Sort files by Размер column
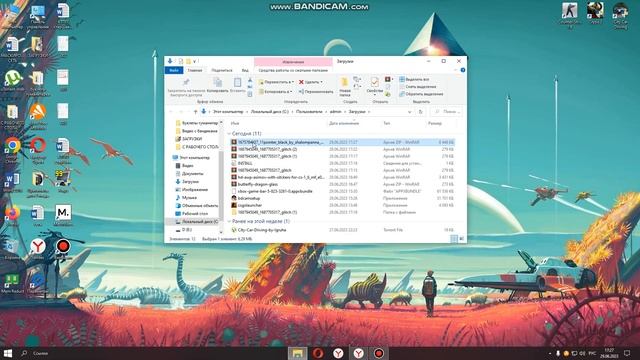 pos(435,123)
